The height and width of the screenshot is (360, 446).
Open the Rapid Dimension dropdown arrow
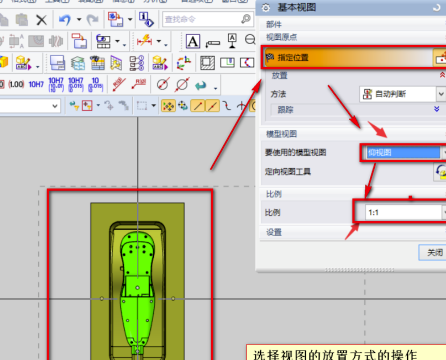(x=159, y=41)
